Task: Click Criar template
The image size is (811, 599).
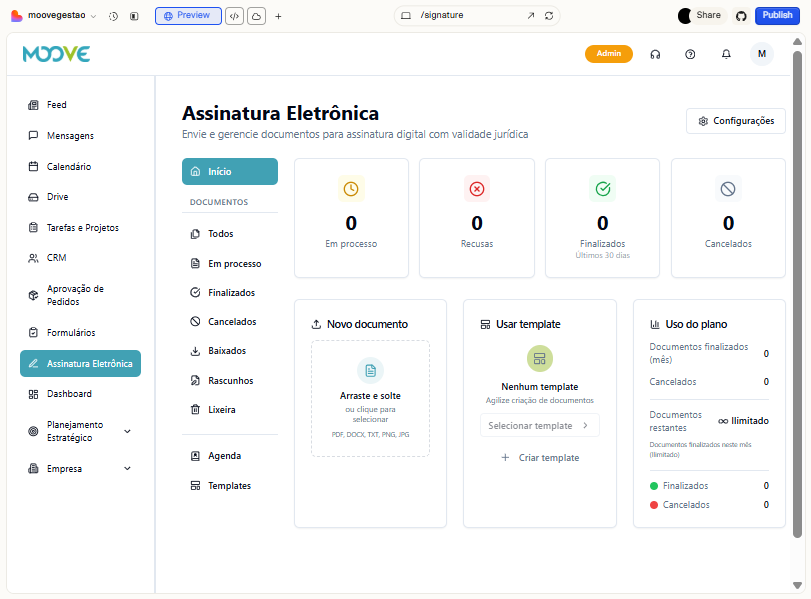Action: (x=539, y=458)
